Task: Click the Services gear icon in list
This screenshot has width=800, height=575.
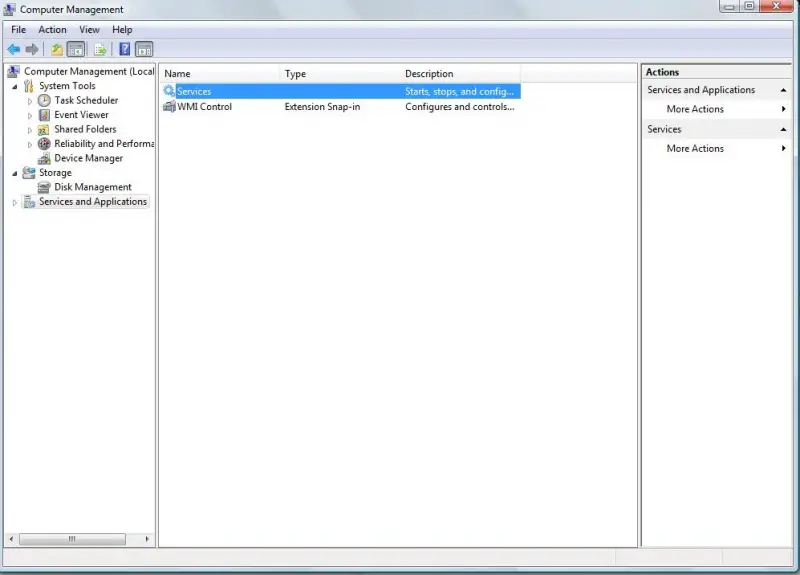Action: click(169, 91)
